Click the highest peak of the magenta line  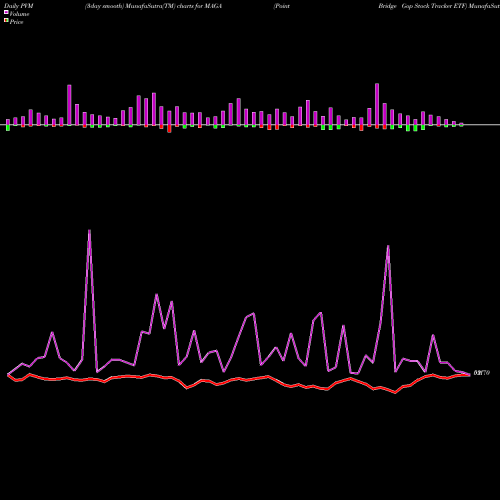click(x=89, y=231)
